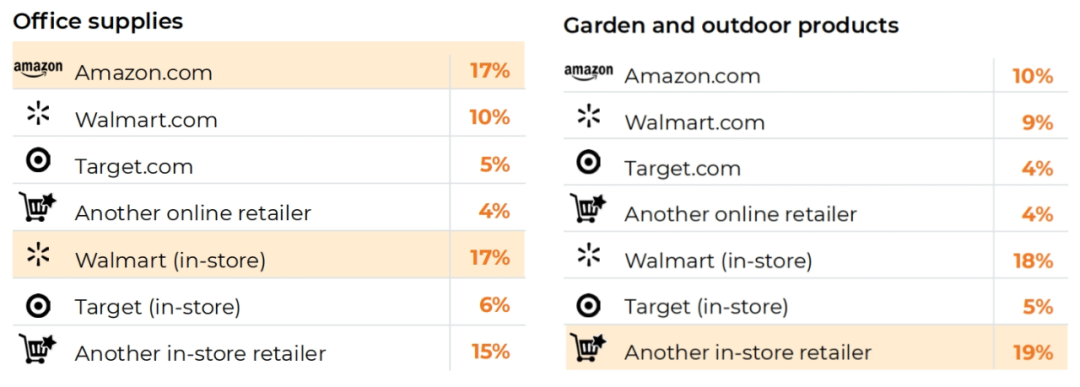Screen dimensions: 1080x387
Task: Click the Target bullseye icon beside Target.com in Garden section
Action: pyautogui.click(x=588, y=163)
